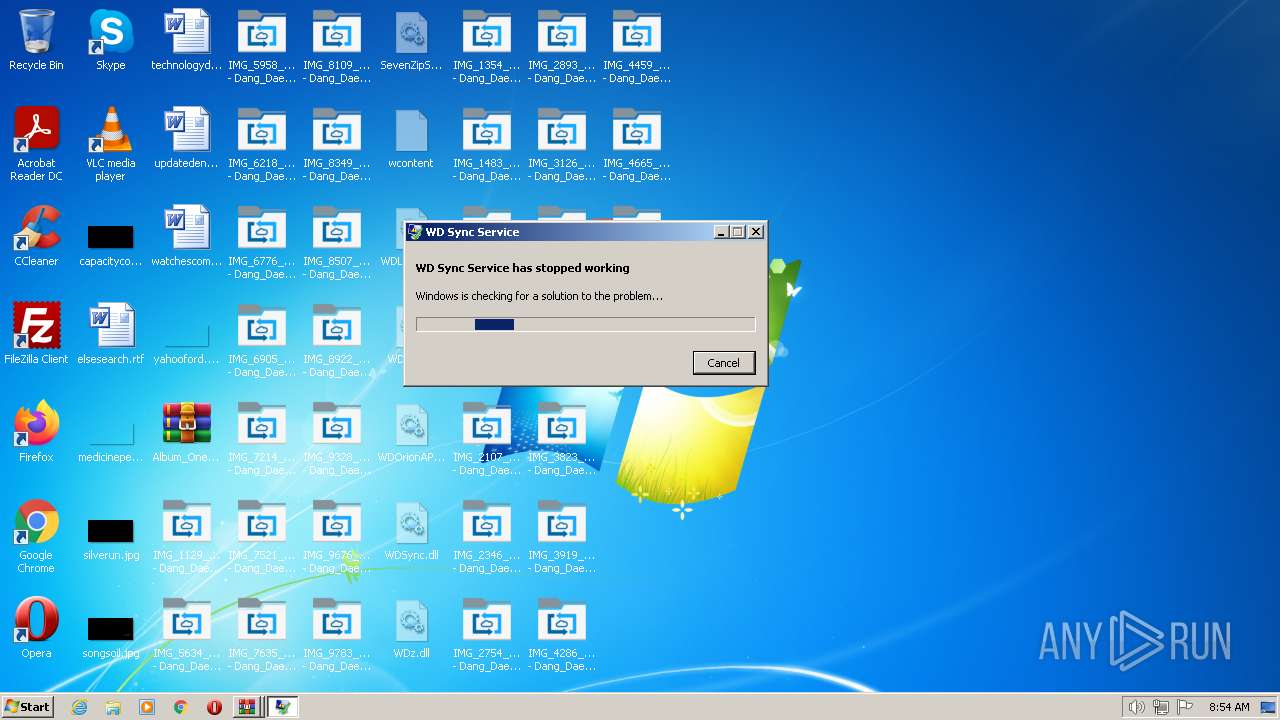Select the IMG_9783 sync folder

pos(336,634)
